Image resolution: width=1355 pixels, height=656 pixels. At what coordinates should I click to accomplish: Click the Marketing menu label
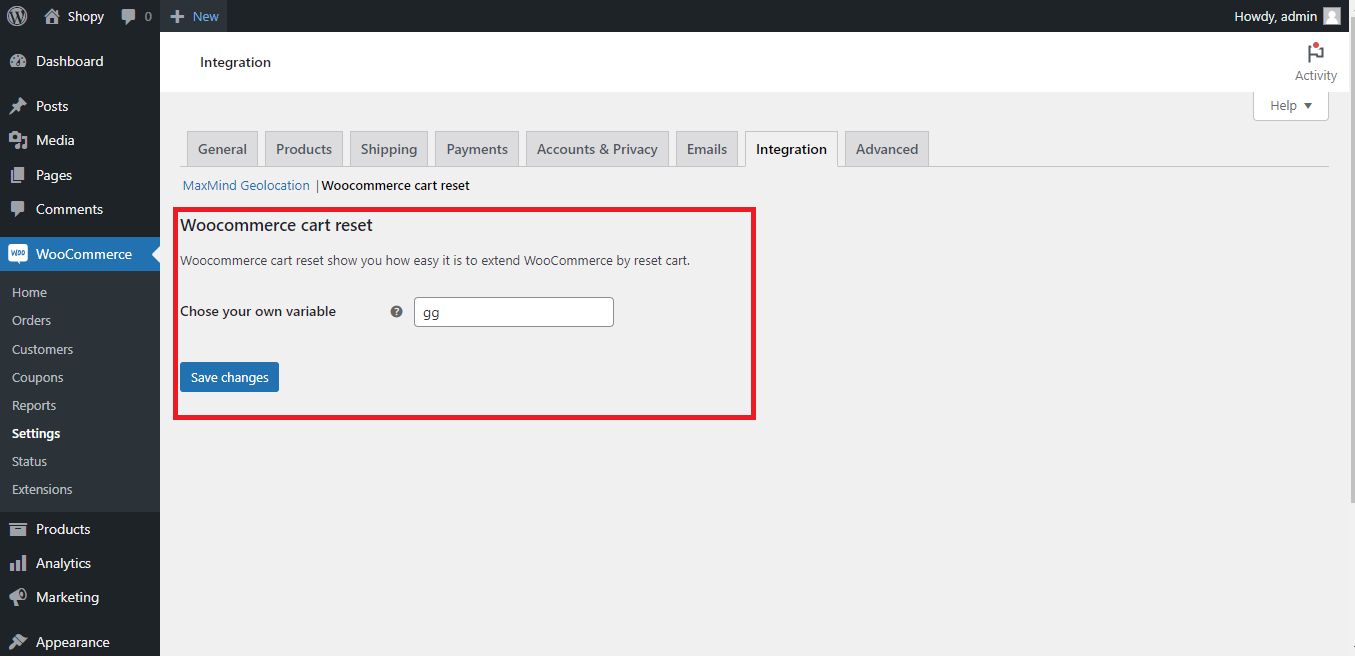(x=67, y=597)
